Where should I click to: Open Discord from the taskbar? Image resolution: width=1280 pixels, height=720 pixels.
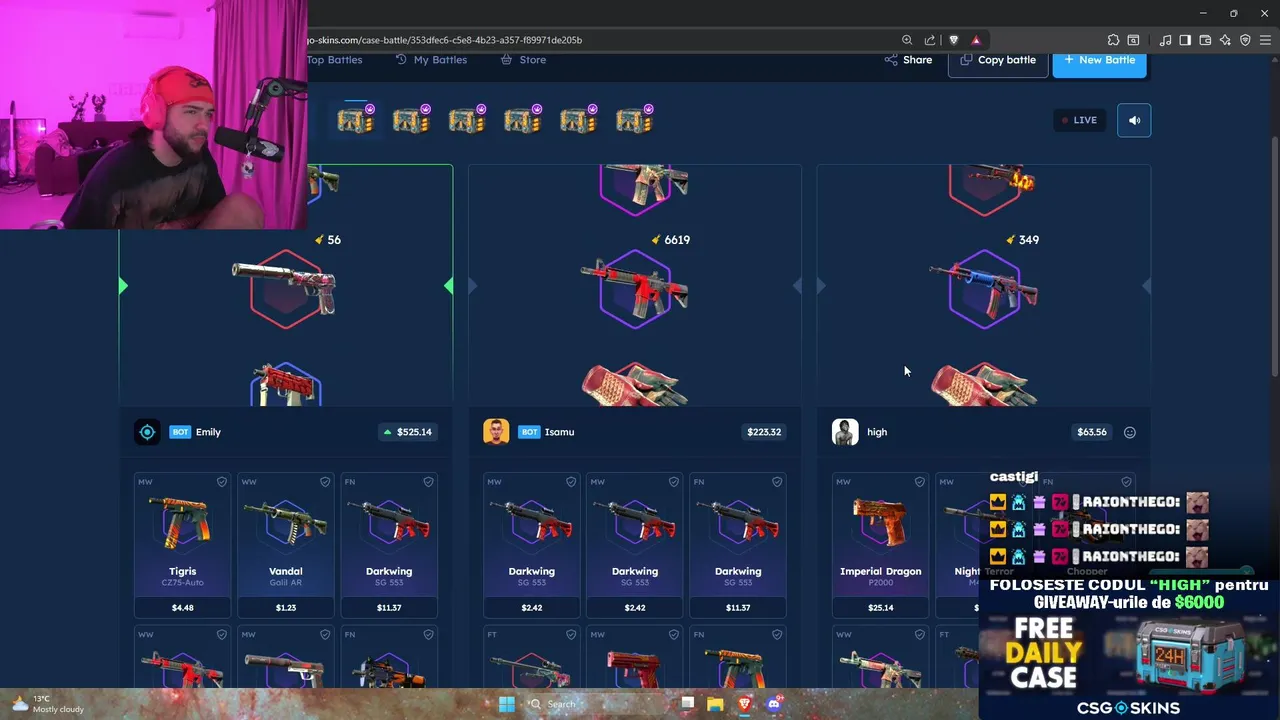(773, 704)
